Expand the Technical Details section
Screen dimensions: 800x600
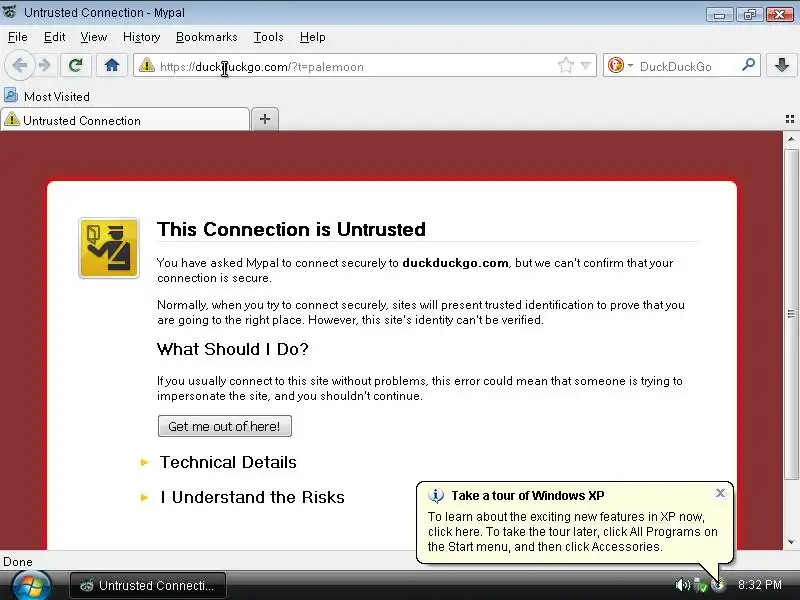(228, 462)
